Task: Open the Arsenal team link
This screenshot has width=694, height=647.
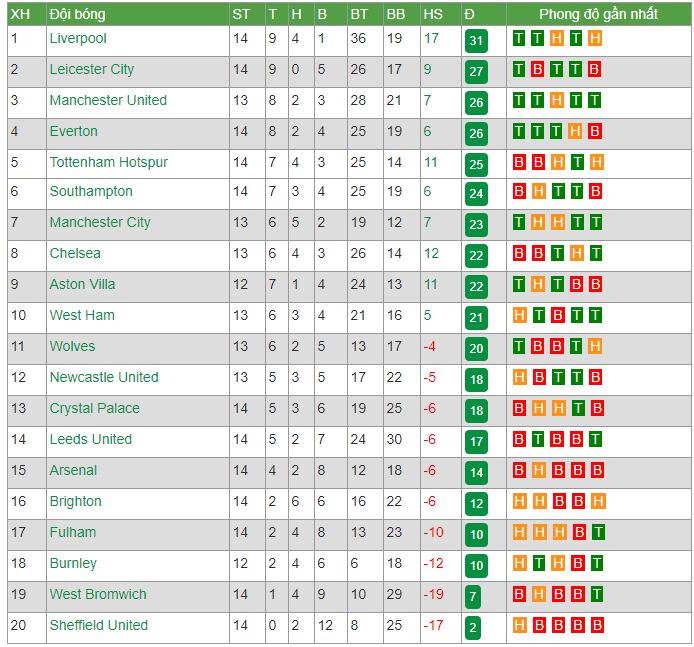Action: [73, 470]
